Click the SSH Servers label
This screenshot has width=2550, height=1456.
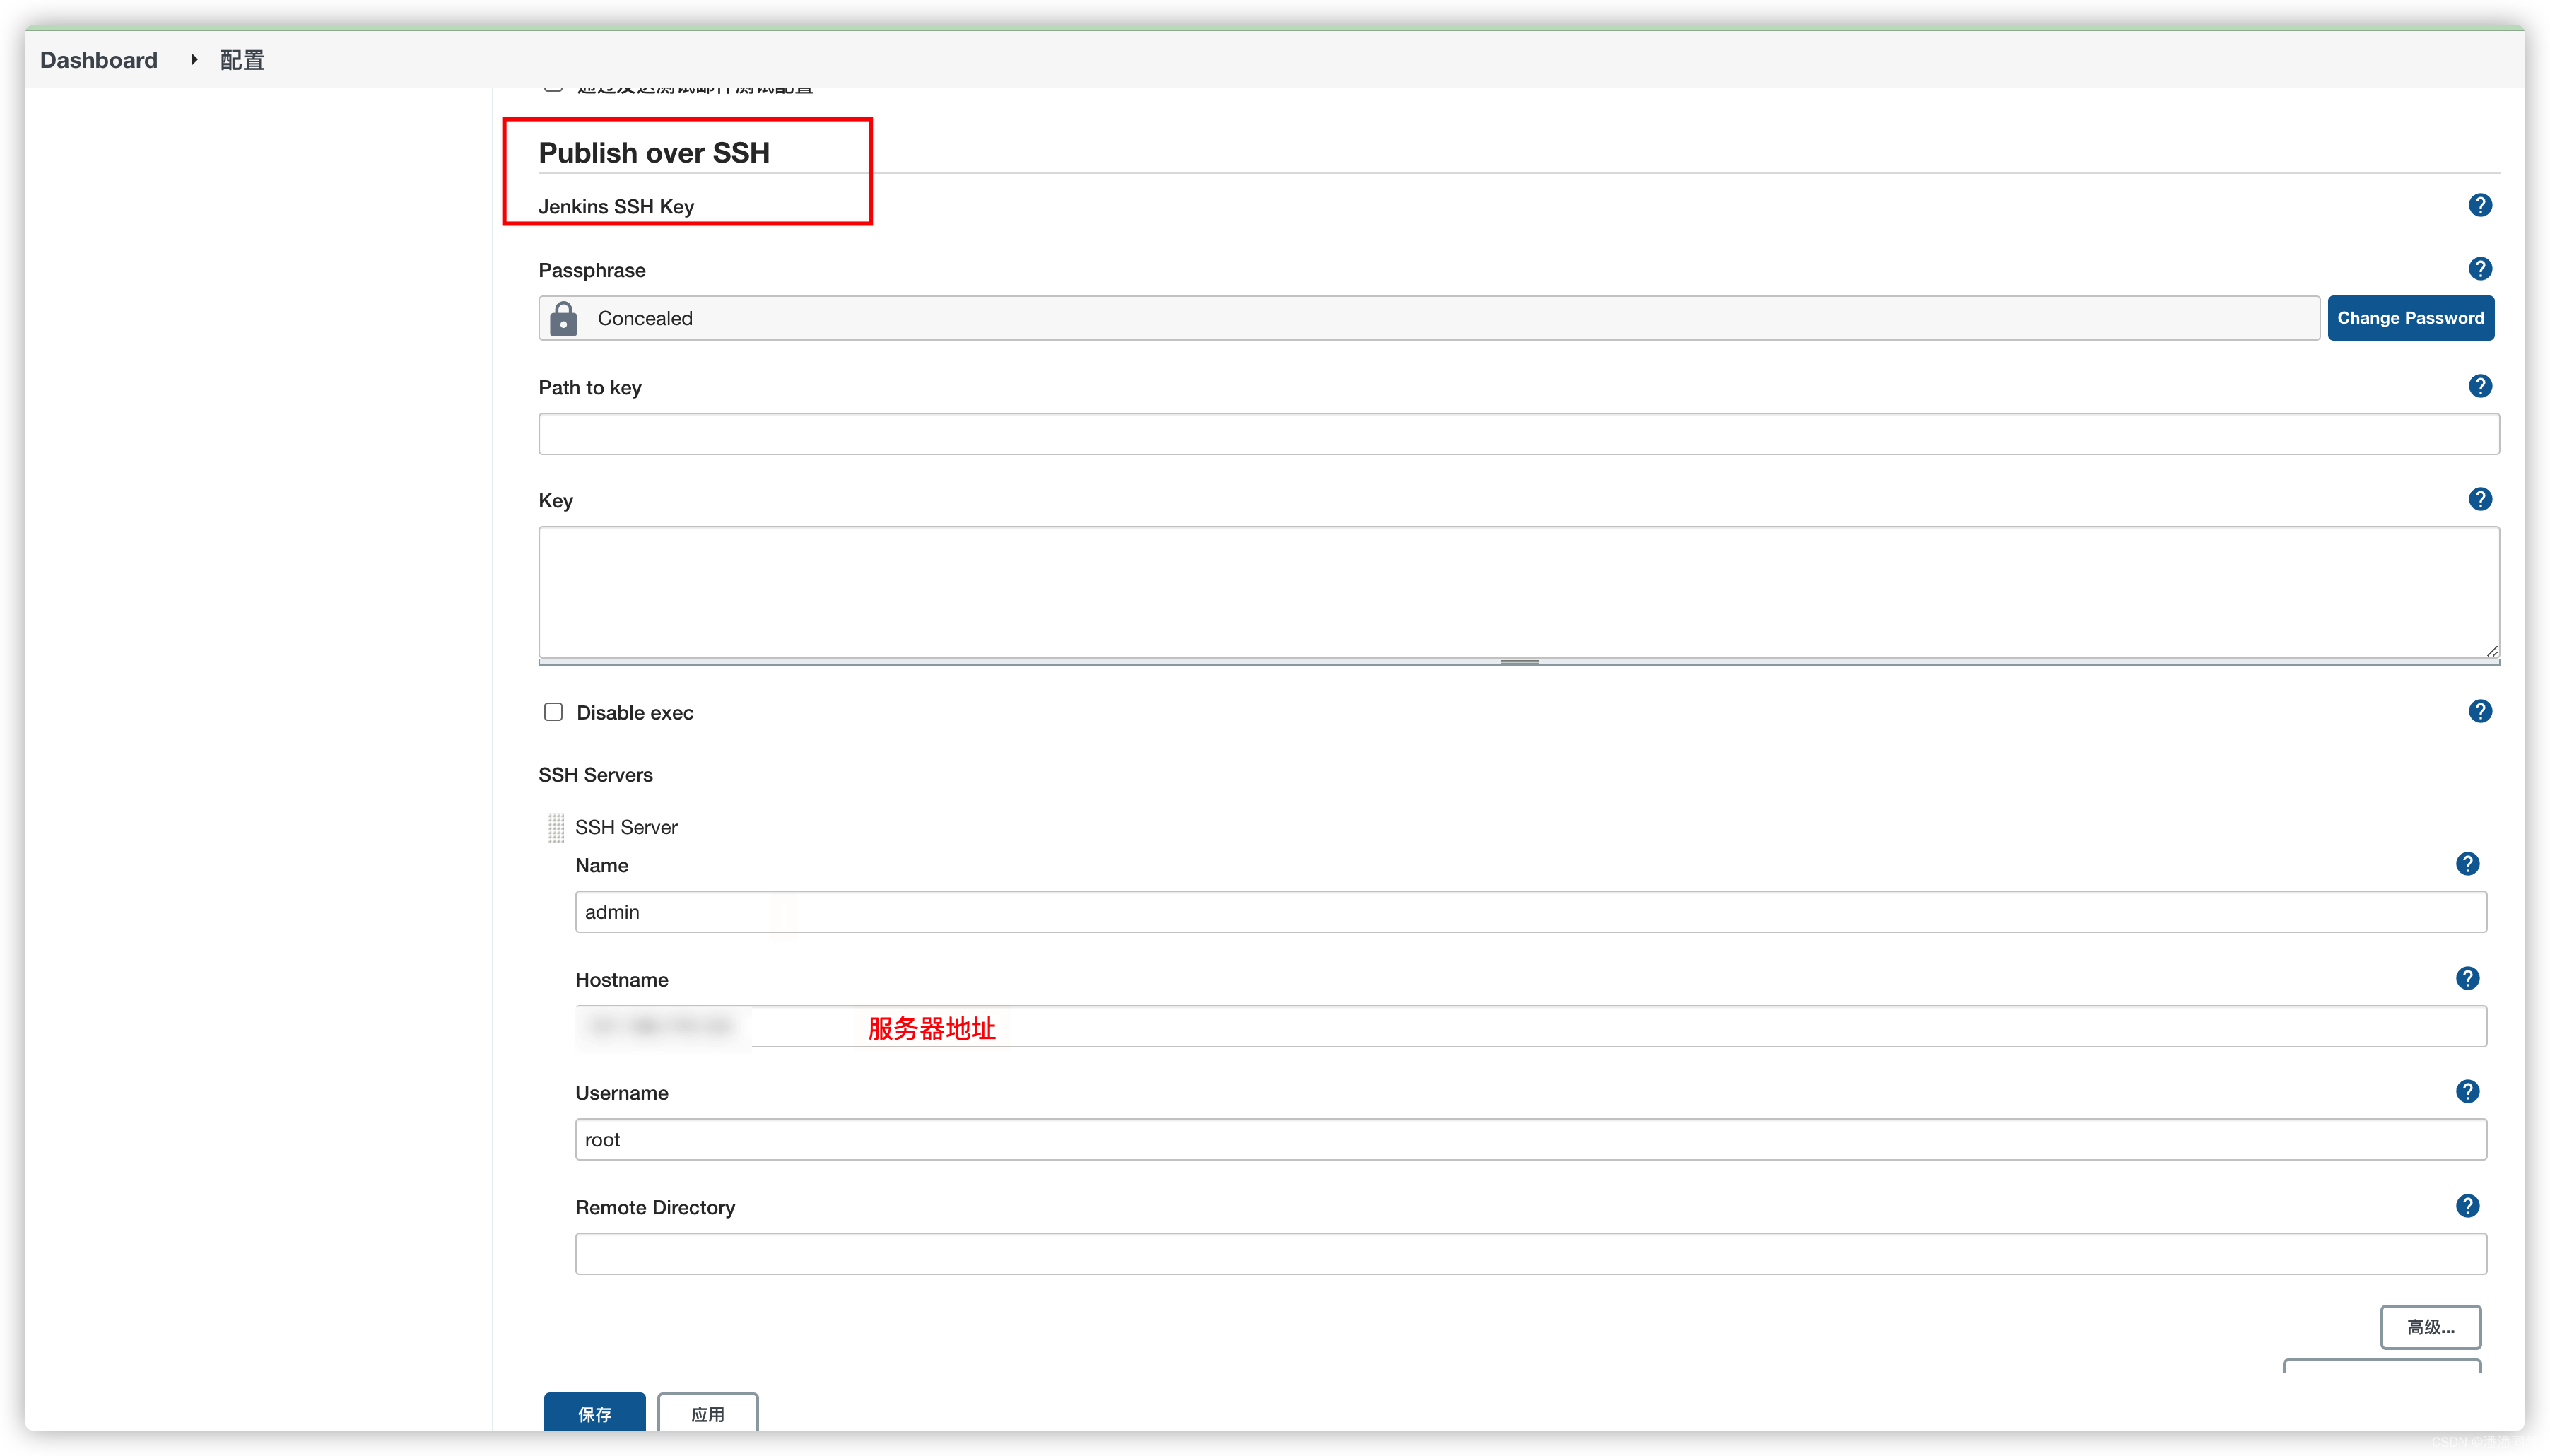point(595,775)
